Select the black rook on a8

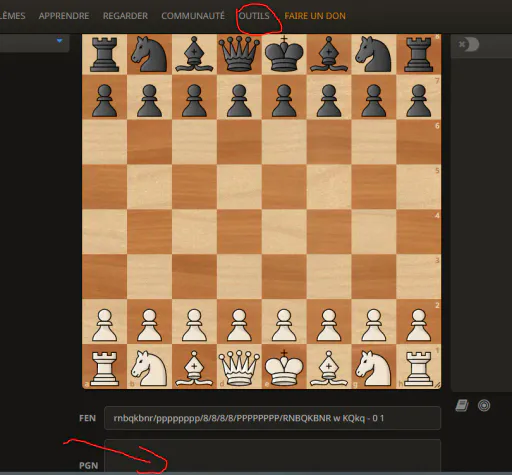click(105, 54)
